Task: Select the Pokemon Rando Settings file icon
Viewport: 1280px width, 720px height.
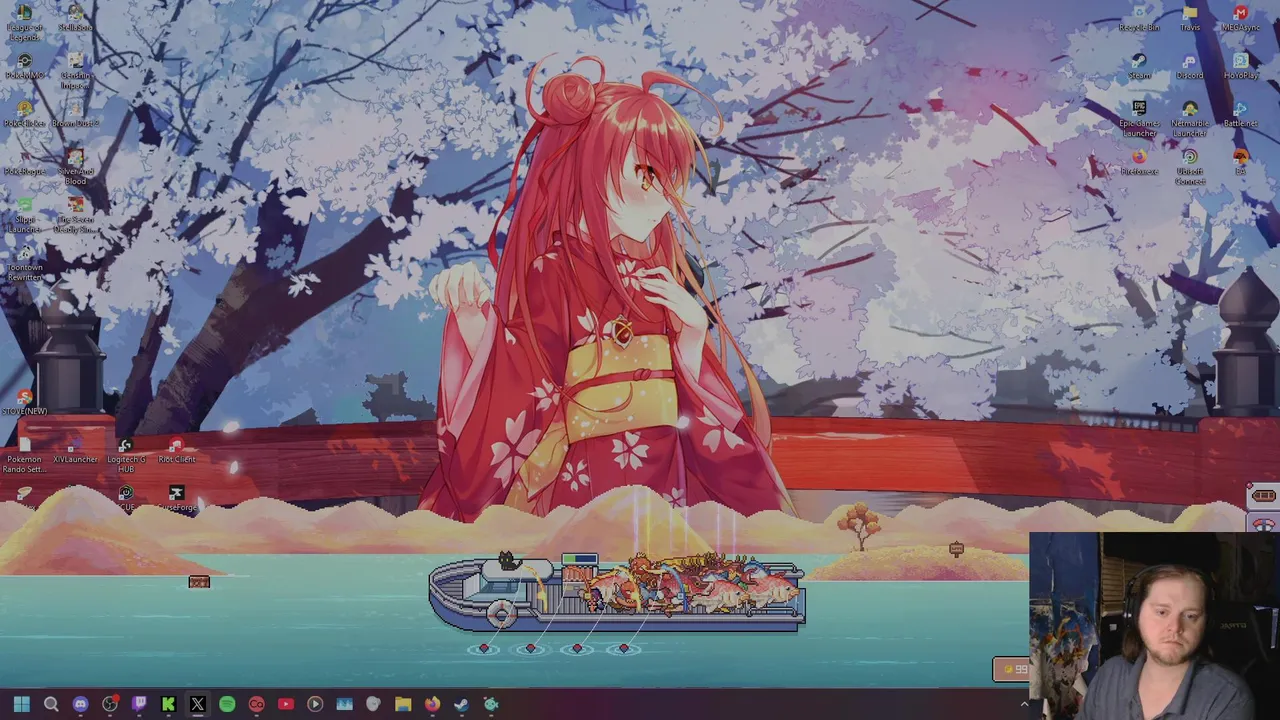Action: (x=24, y=456)
